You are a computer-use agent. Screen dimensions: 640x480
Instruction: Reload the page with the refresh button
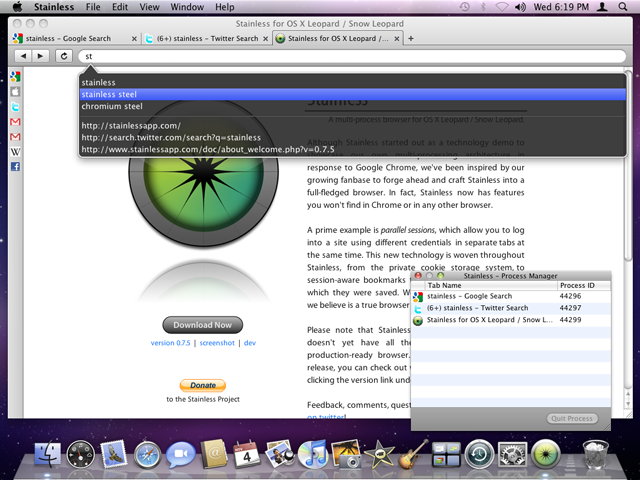(x=64, y=56)
